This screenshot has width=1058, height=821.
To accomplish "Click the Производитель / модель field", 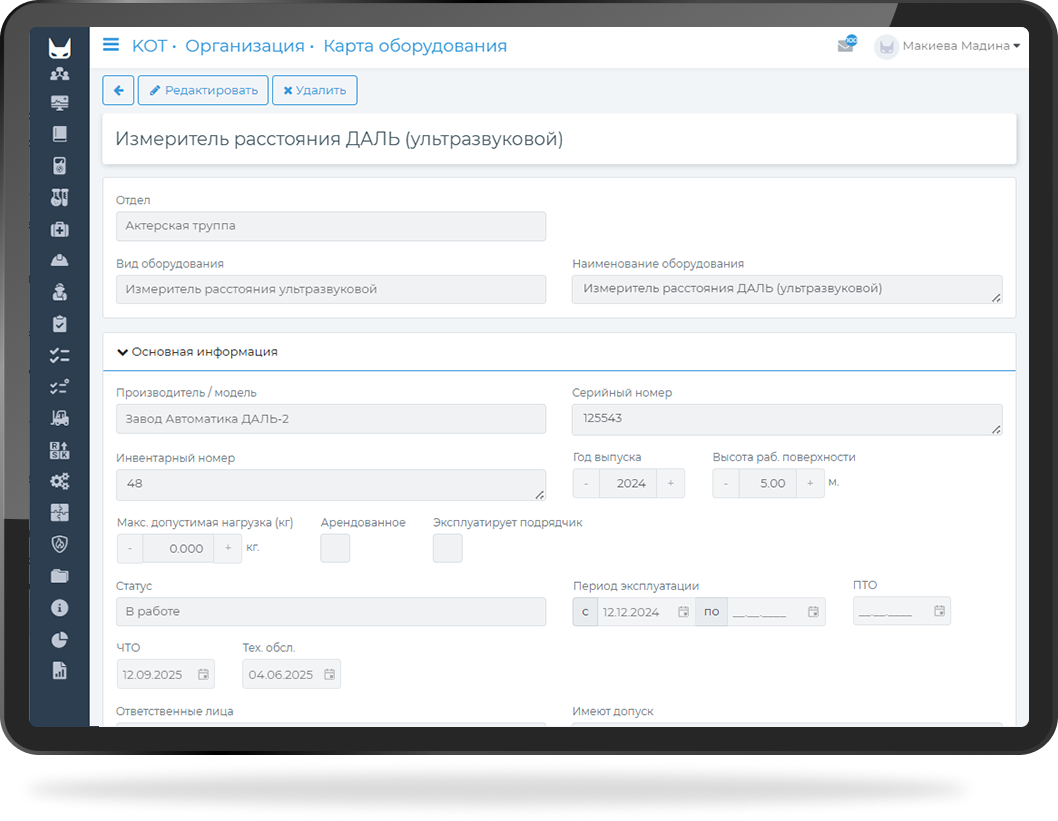I will coord(331,419).
